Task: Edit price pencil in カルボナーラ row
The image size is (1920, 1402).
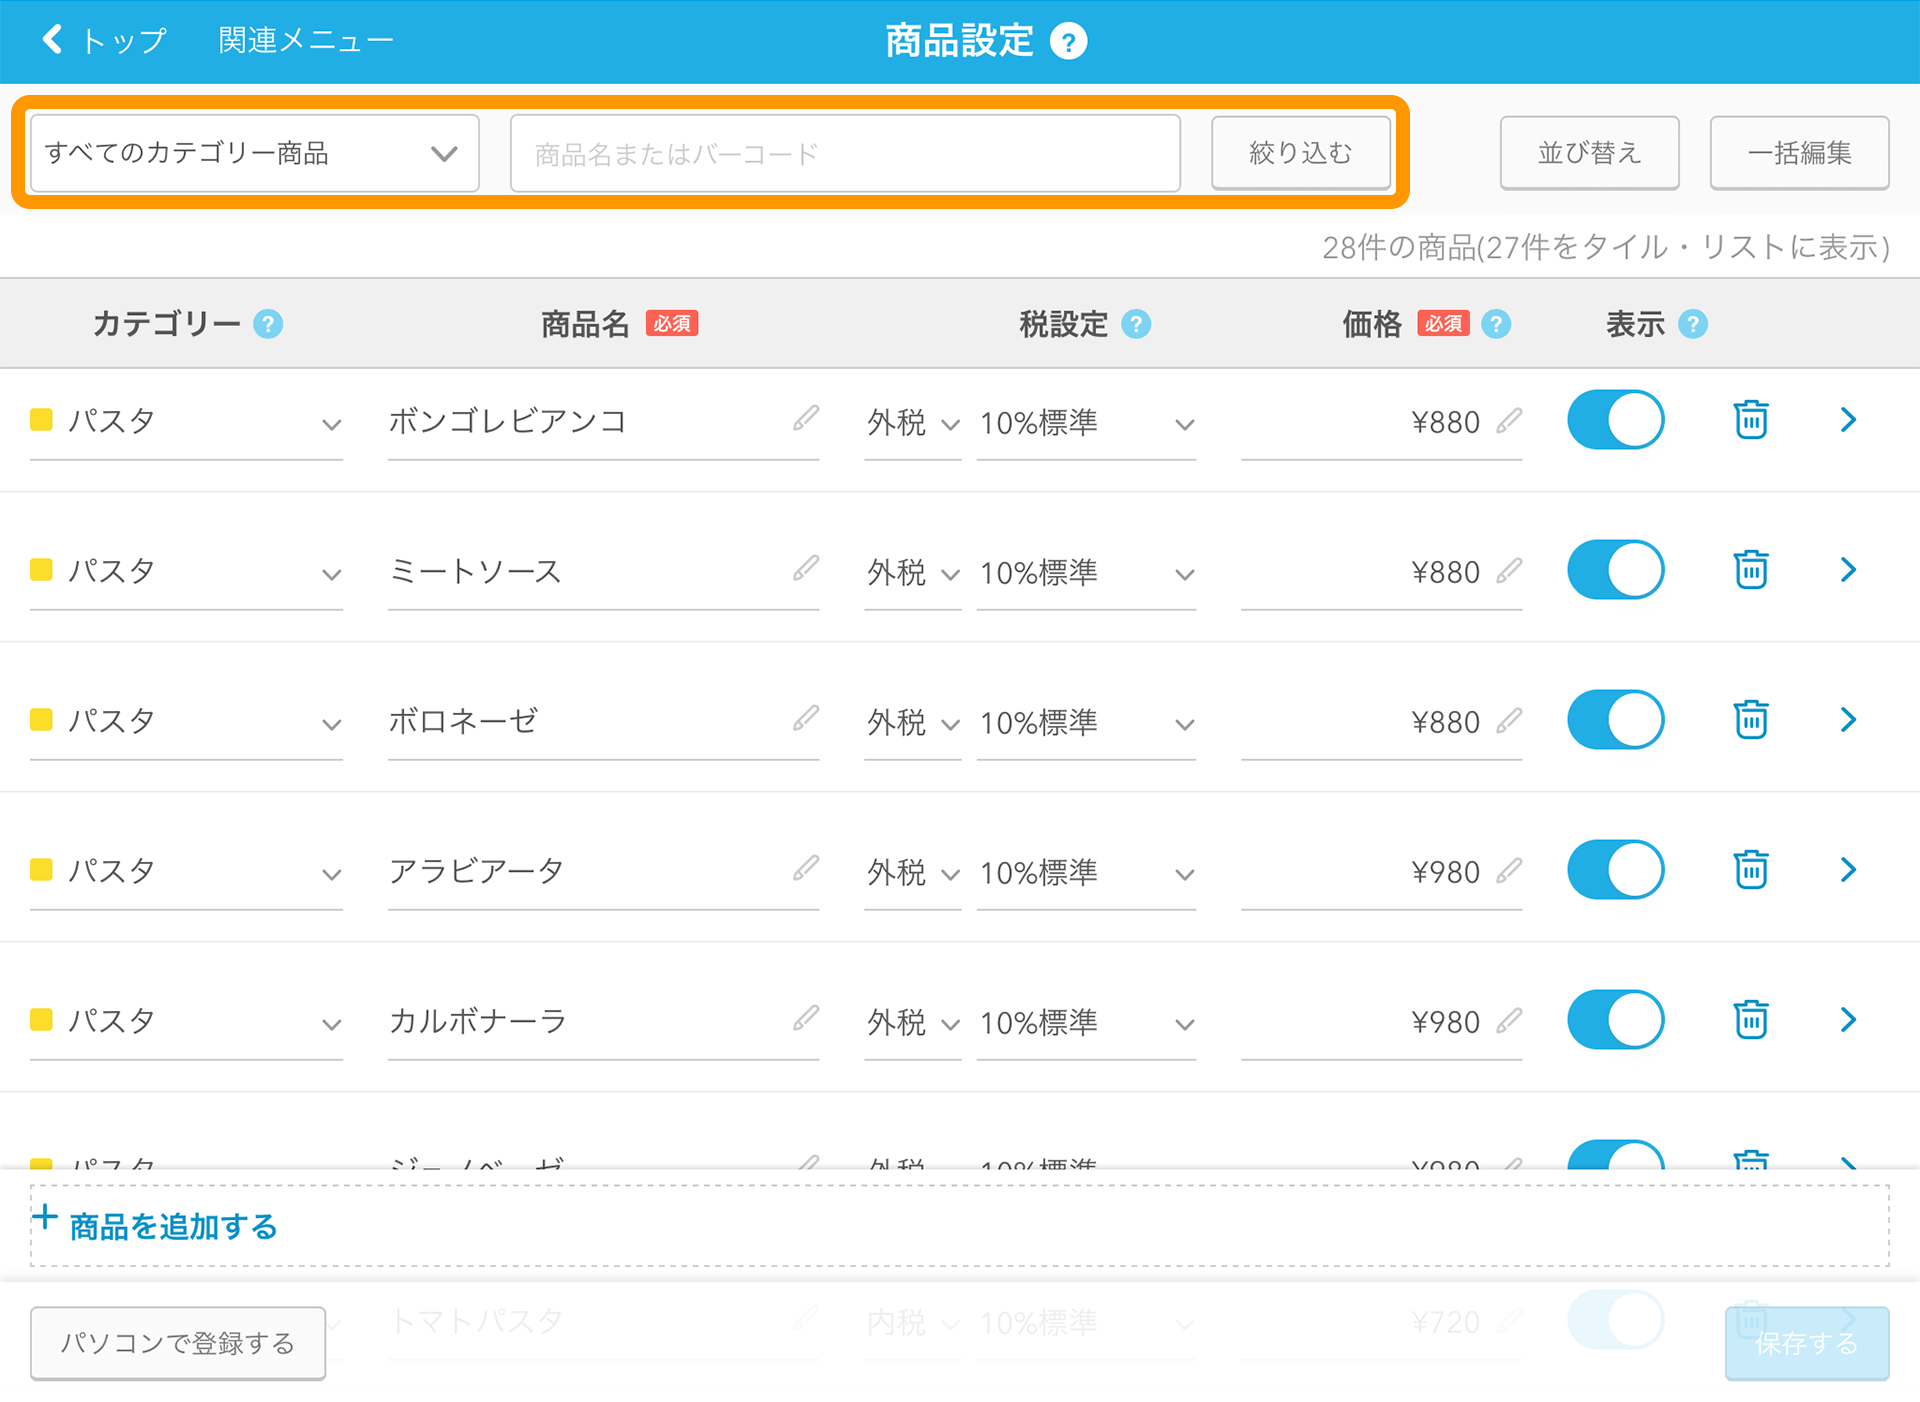Action: click(1509, 1021)
